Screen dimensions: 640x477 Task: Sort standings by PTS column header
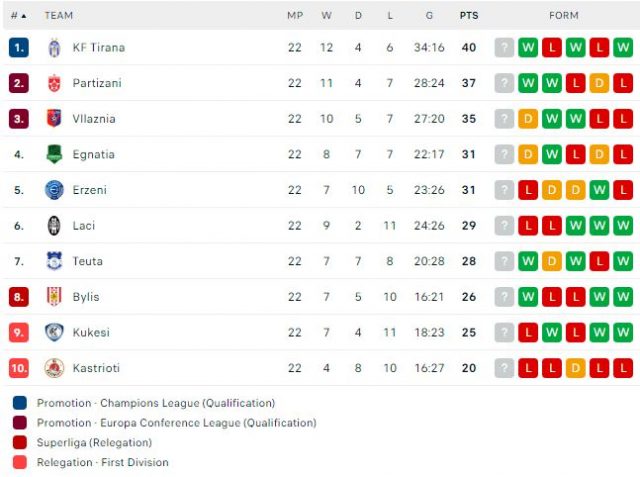coord(468,16)
